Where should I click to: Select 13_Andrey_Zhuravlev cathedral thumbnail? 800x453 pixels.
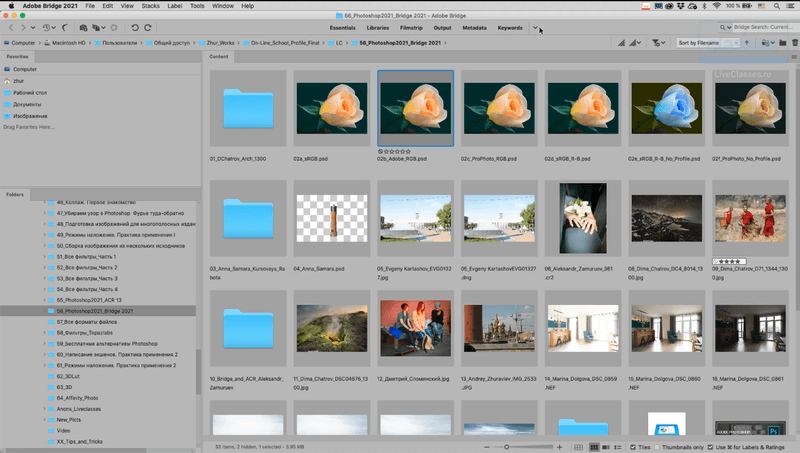[x=499, y=329]
